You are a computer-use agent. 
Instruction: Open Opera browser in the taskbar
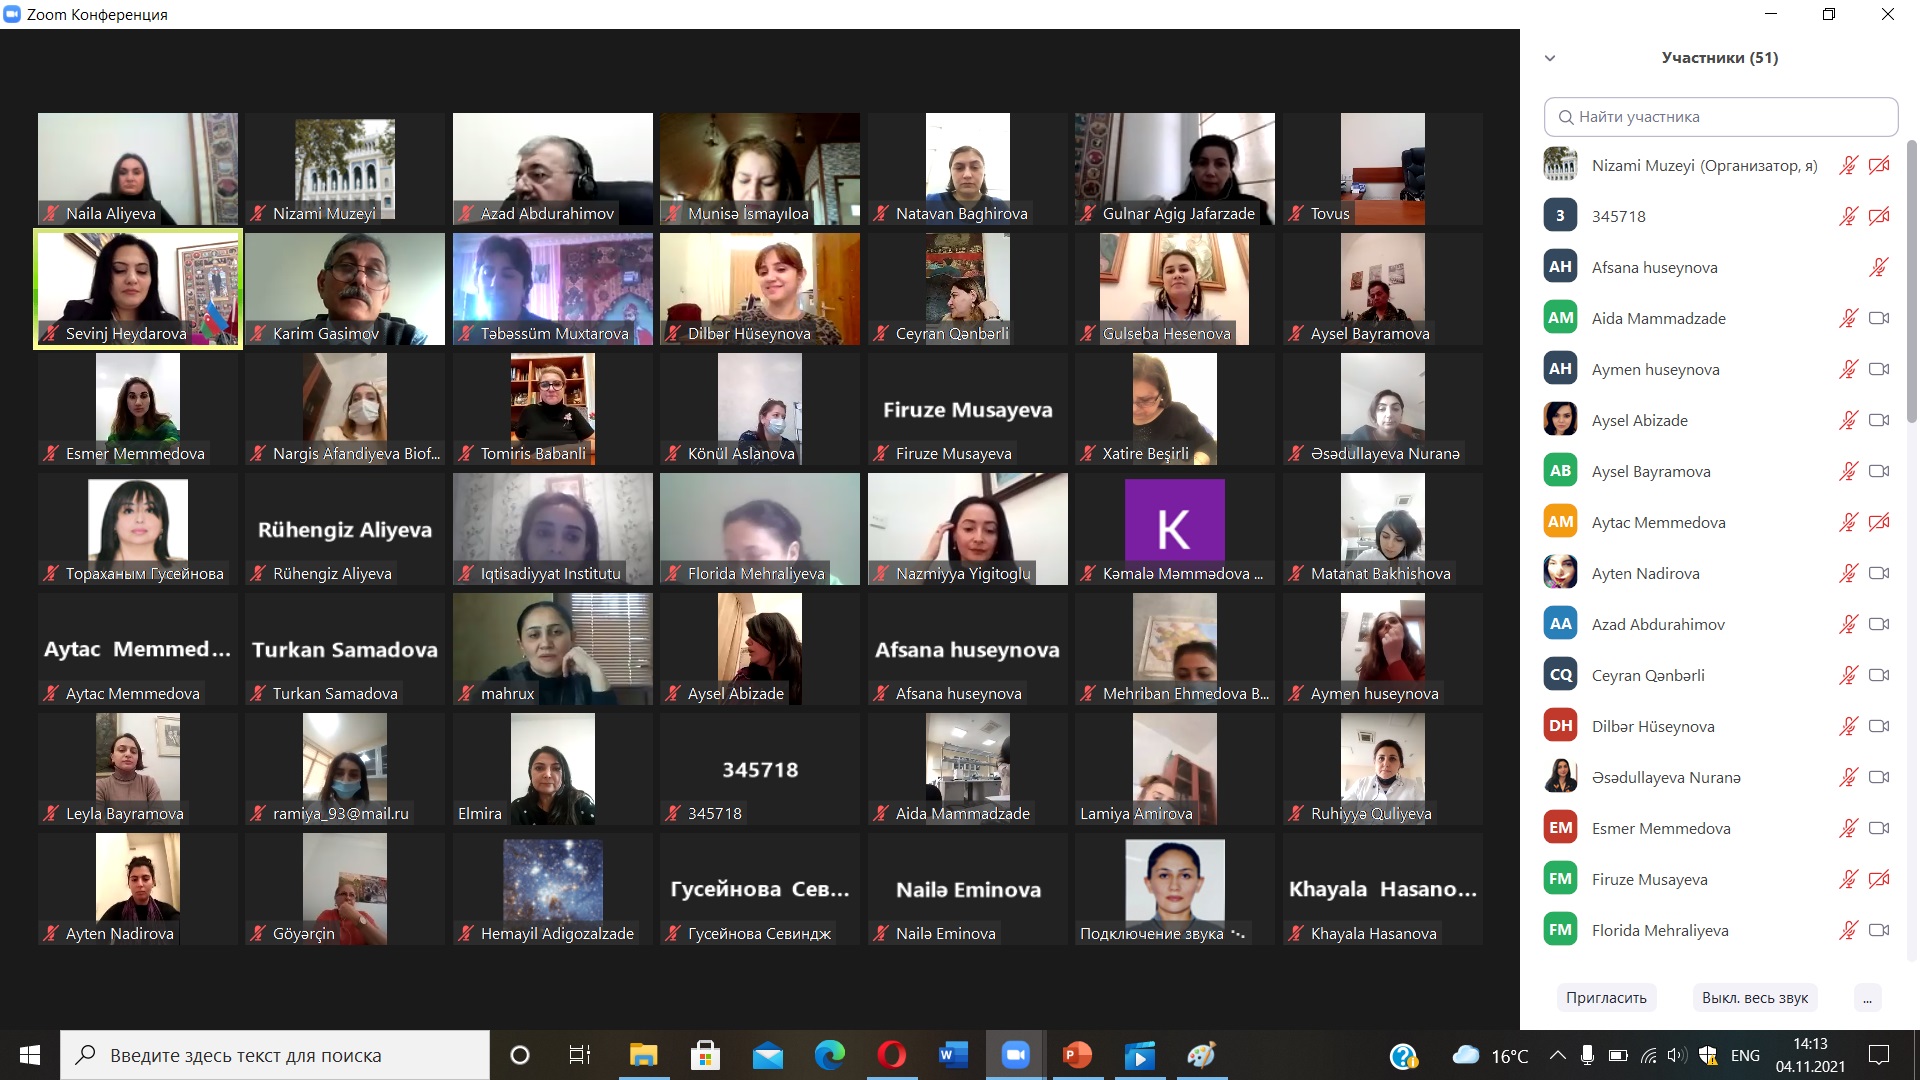click(891, 1055)
